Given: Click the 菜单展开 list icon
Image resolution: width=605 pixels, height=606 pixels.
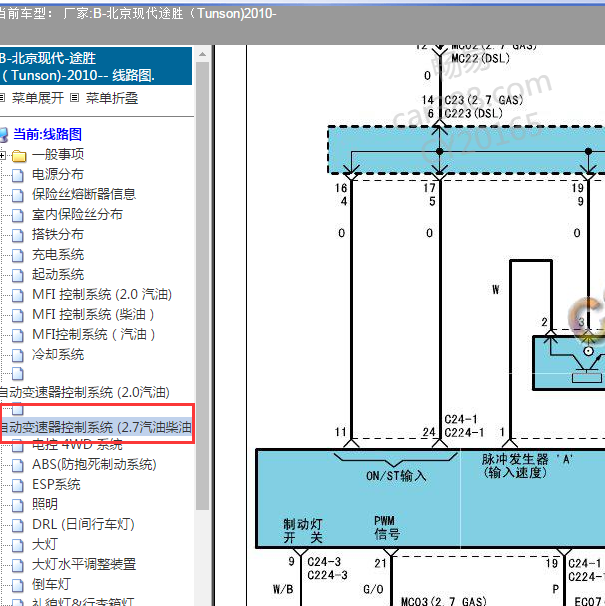Looking at the screenshot, I should click(x=2, y=98).
